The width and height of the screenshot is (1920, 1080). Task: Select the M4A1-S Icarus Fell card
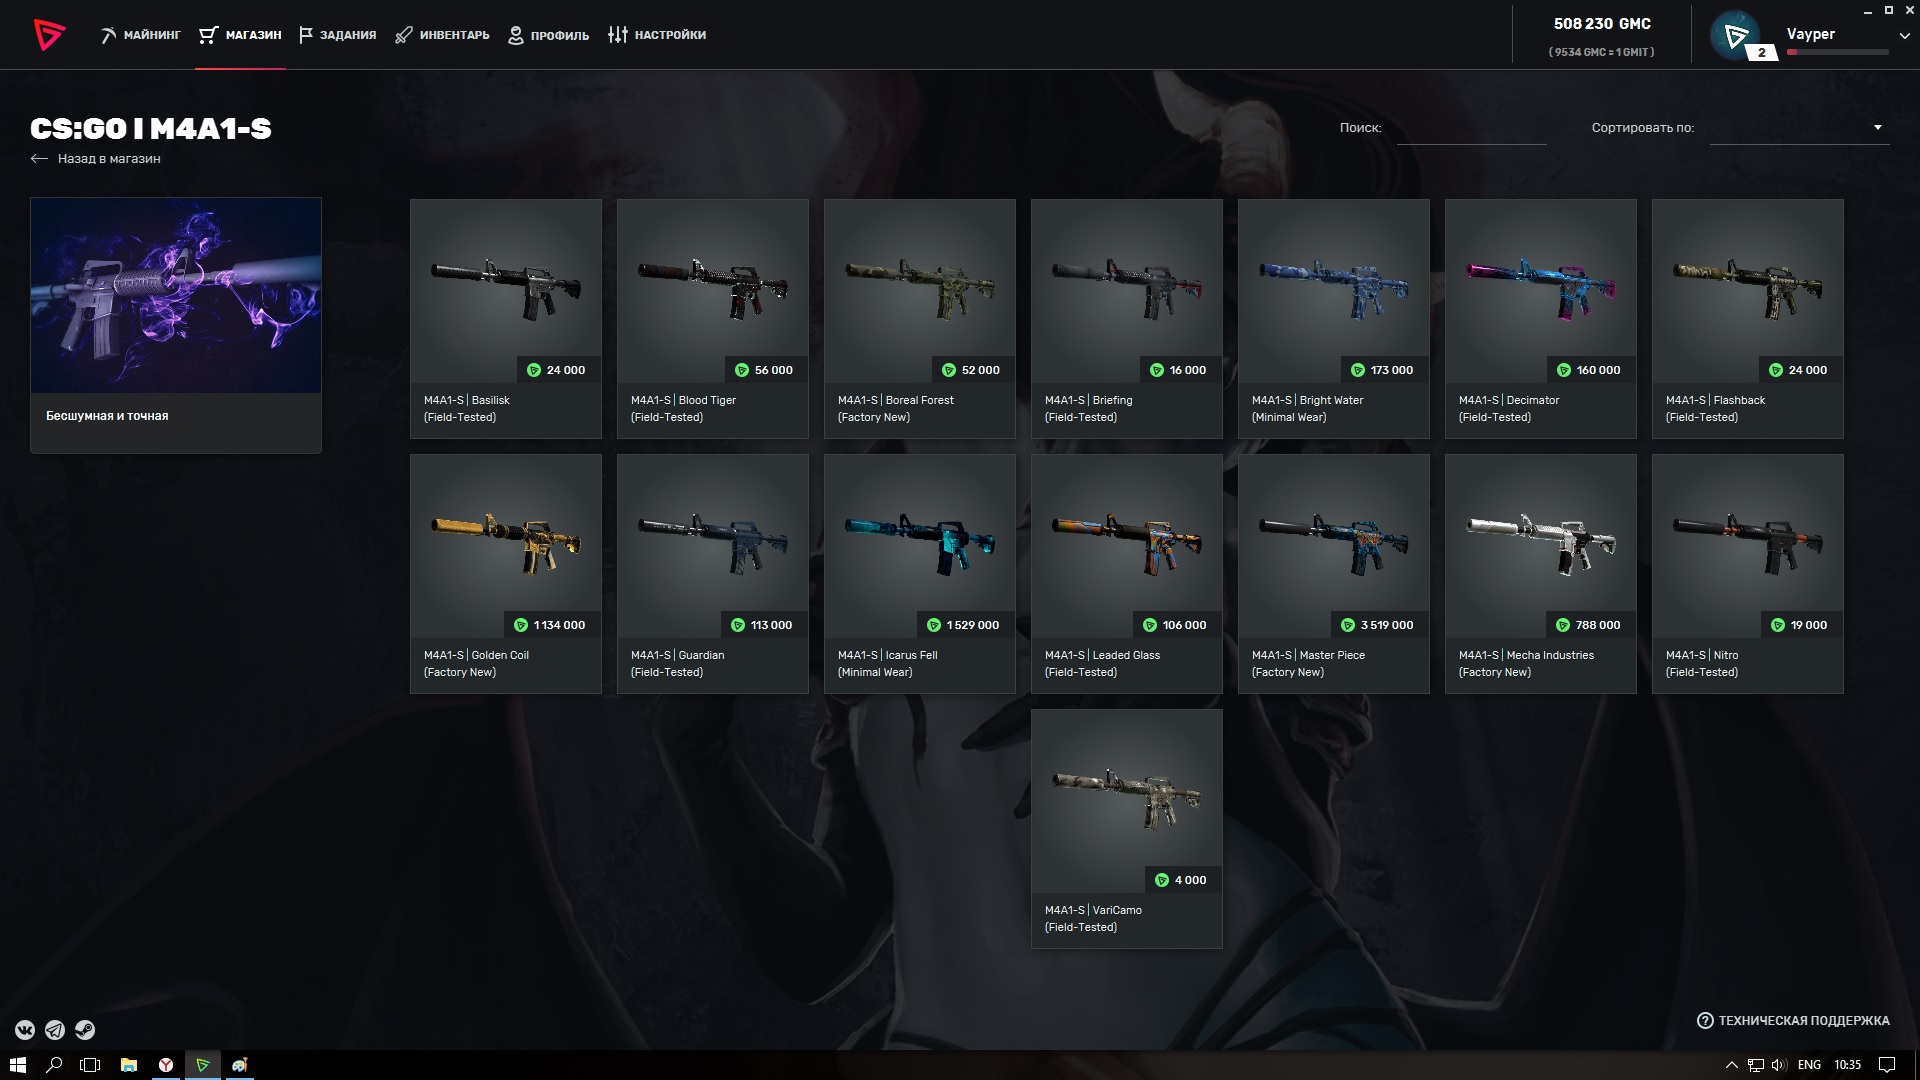pos(920,574)
